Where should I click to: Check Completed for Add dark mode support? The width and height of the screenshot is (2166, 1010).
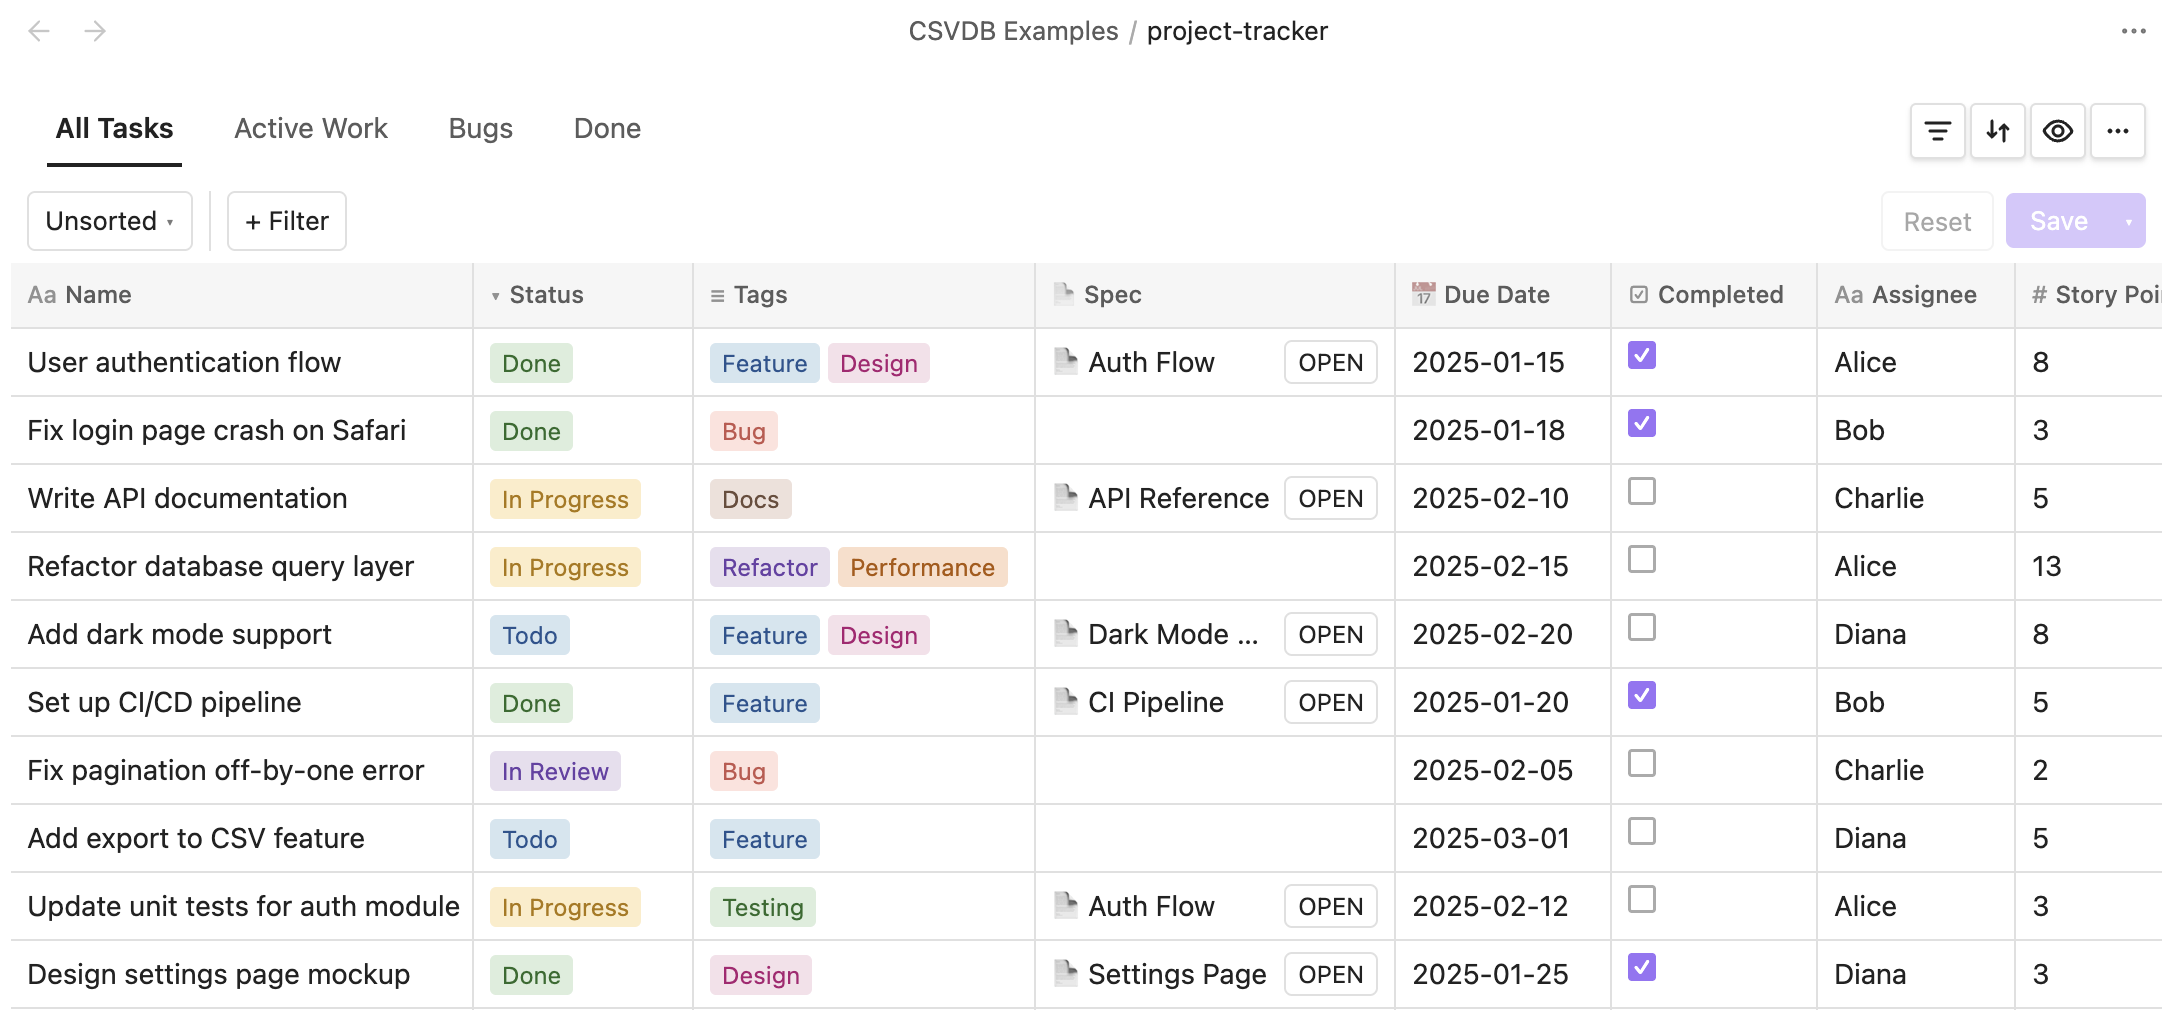pyautogui.click(x=1641, y=627)
